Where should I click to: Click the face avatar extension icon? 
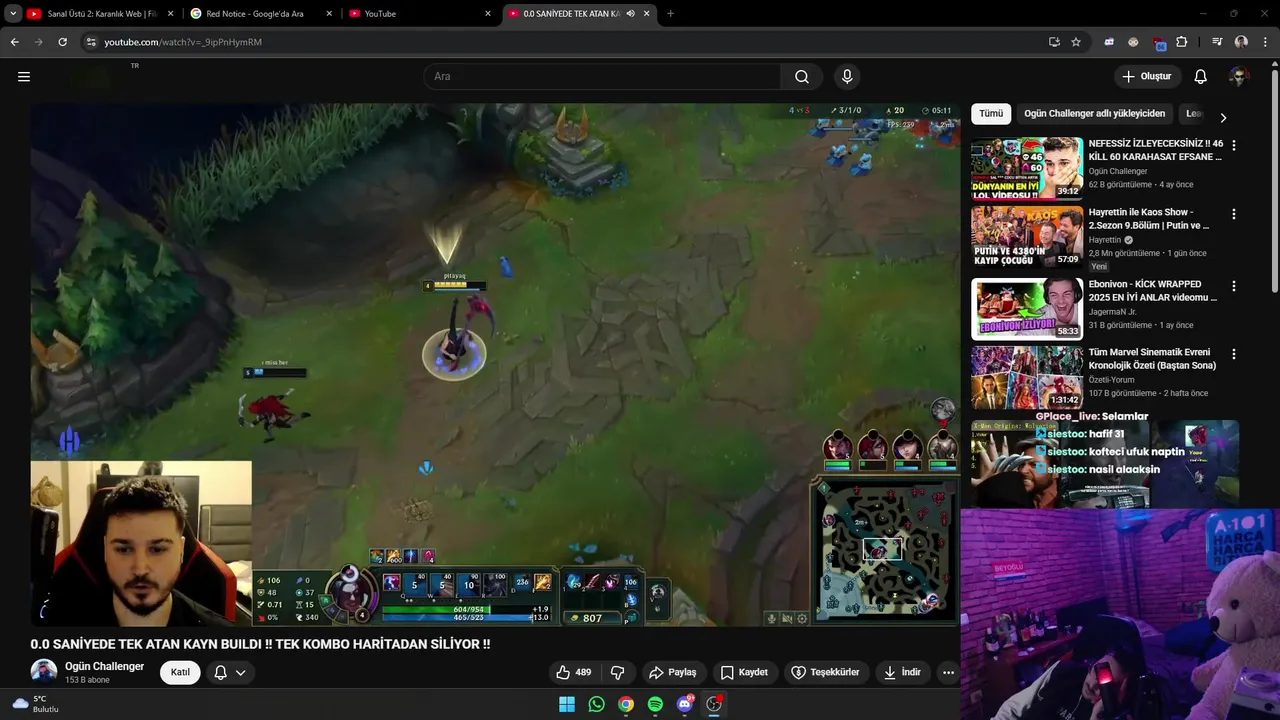[x=1133, y=42]
